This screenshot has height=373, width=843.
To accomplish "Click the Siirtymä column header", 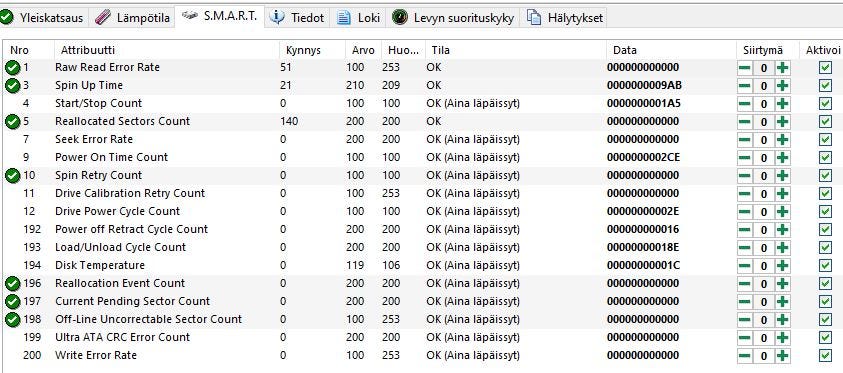I will (767, 50).
